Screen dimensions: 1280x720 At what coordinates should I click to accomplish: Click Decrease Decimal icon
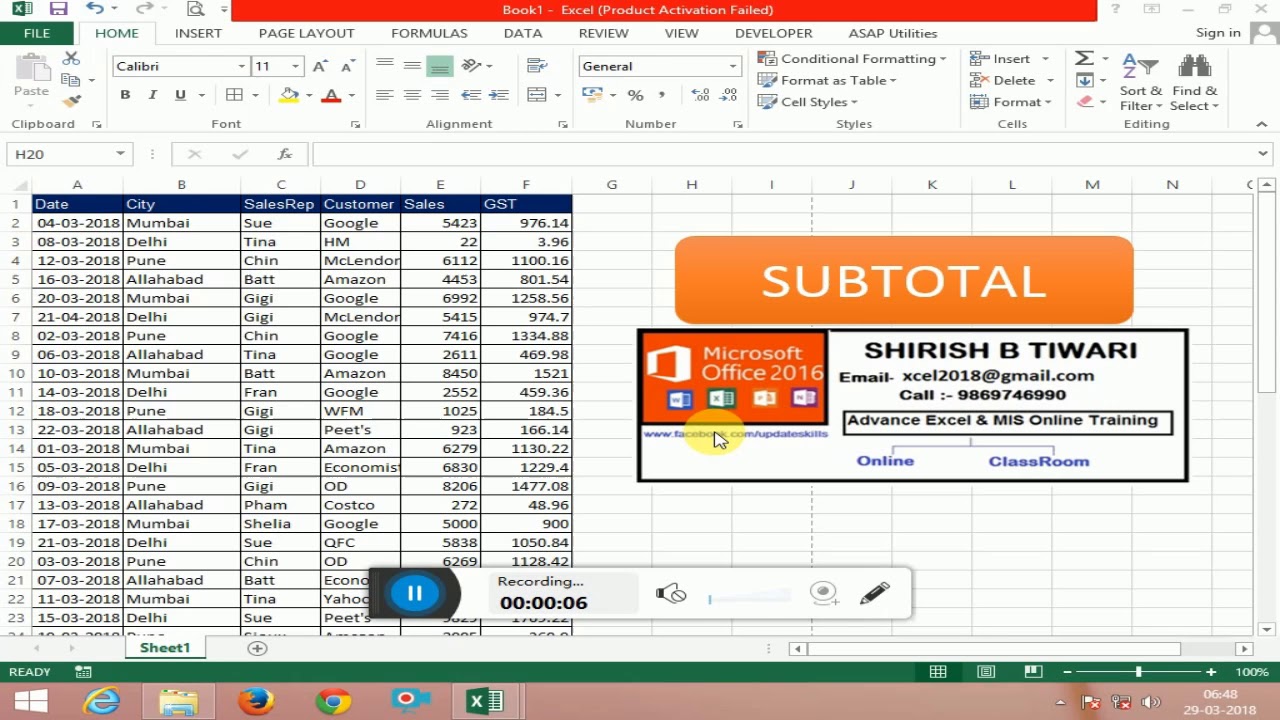(728, 95)
